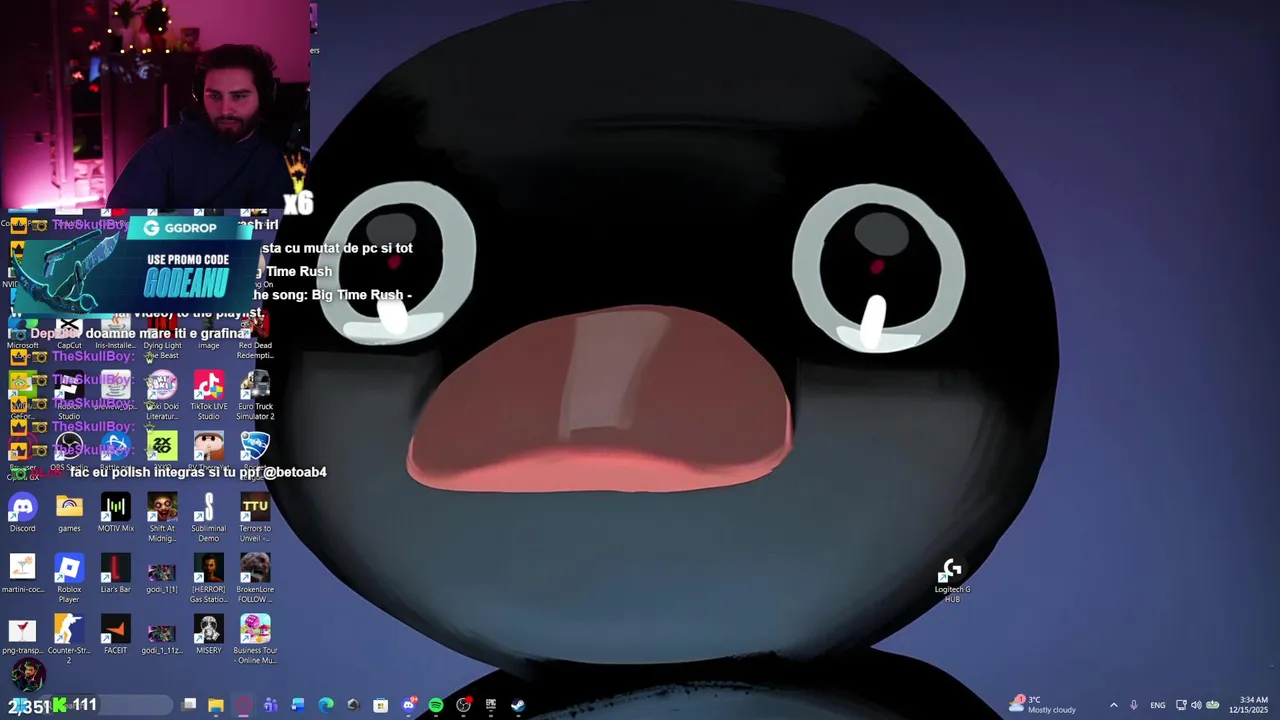Open volume control tray icon

pos(1197,705)
